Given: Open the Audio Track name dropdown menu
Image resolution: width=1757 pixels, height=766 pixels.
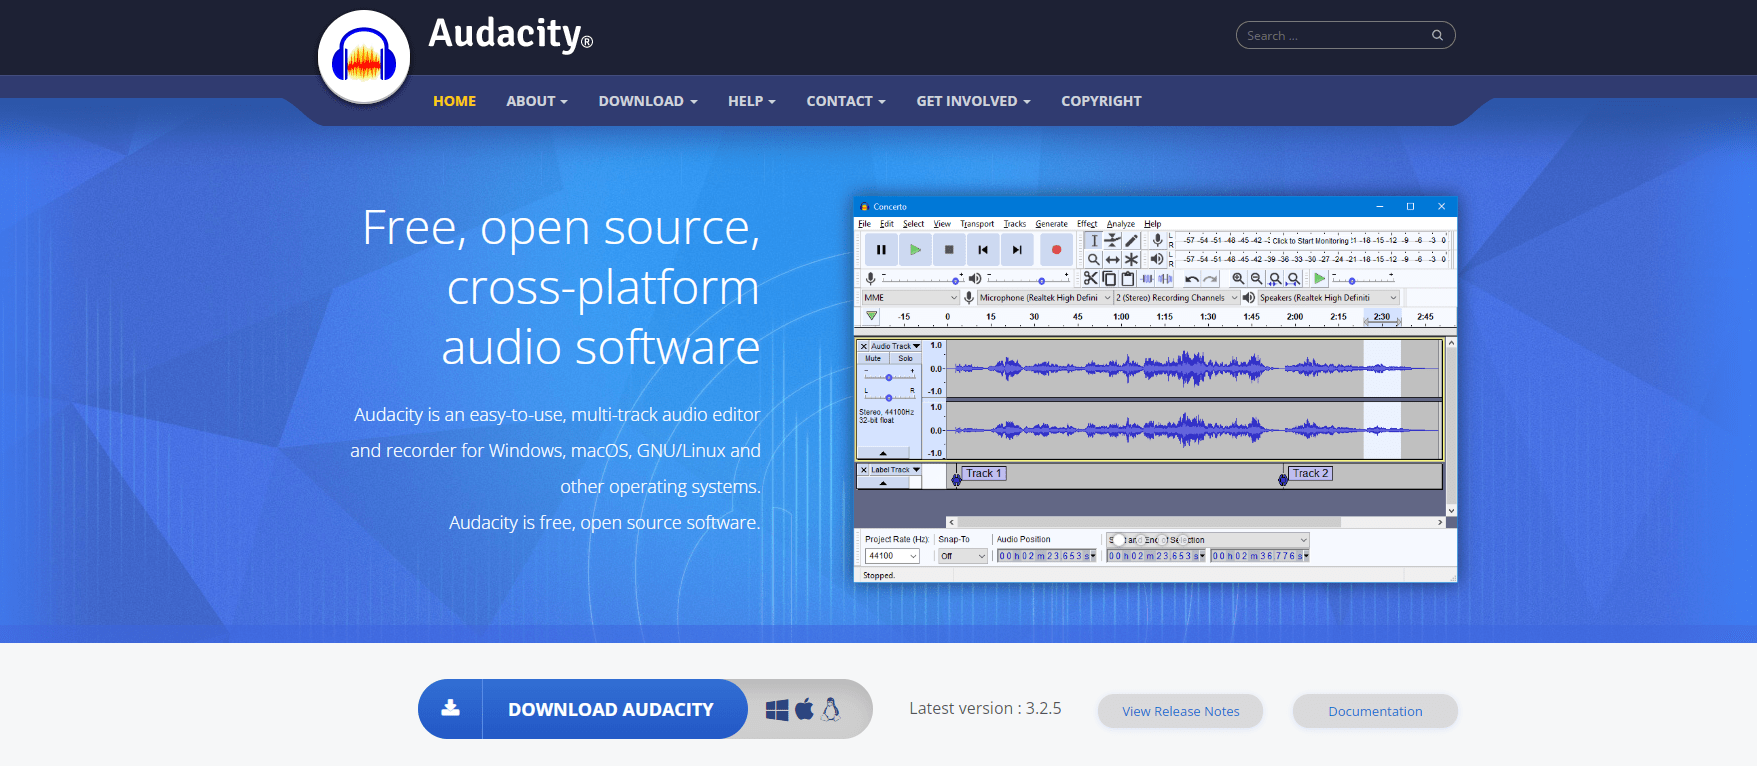Looking at the screenshot, I should tap(896, 346).
